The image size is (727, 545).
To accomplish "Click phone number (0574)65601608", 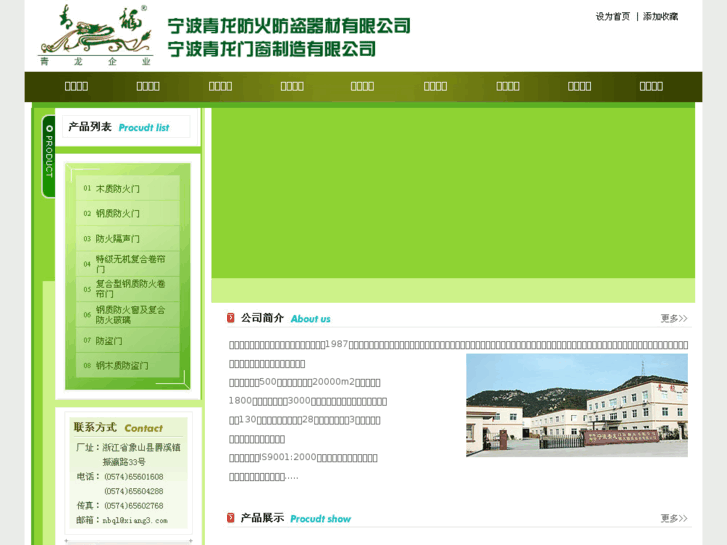I will tap(134, 477).
